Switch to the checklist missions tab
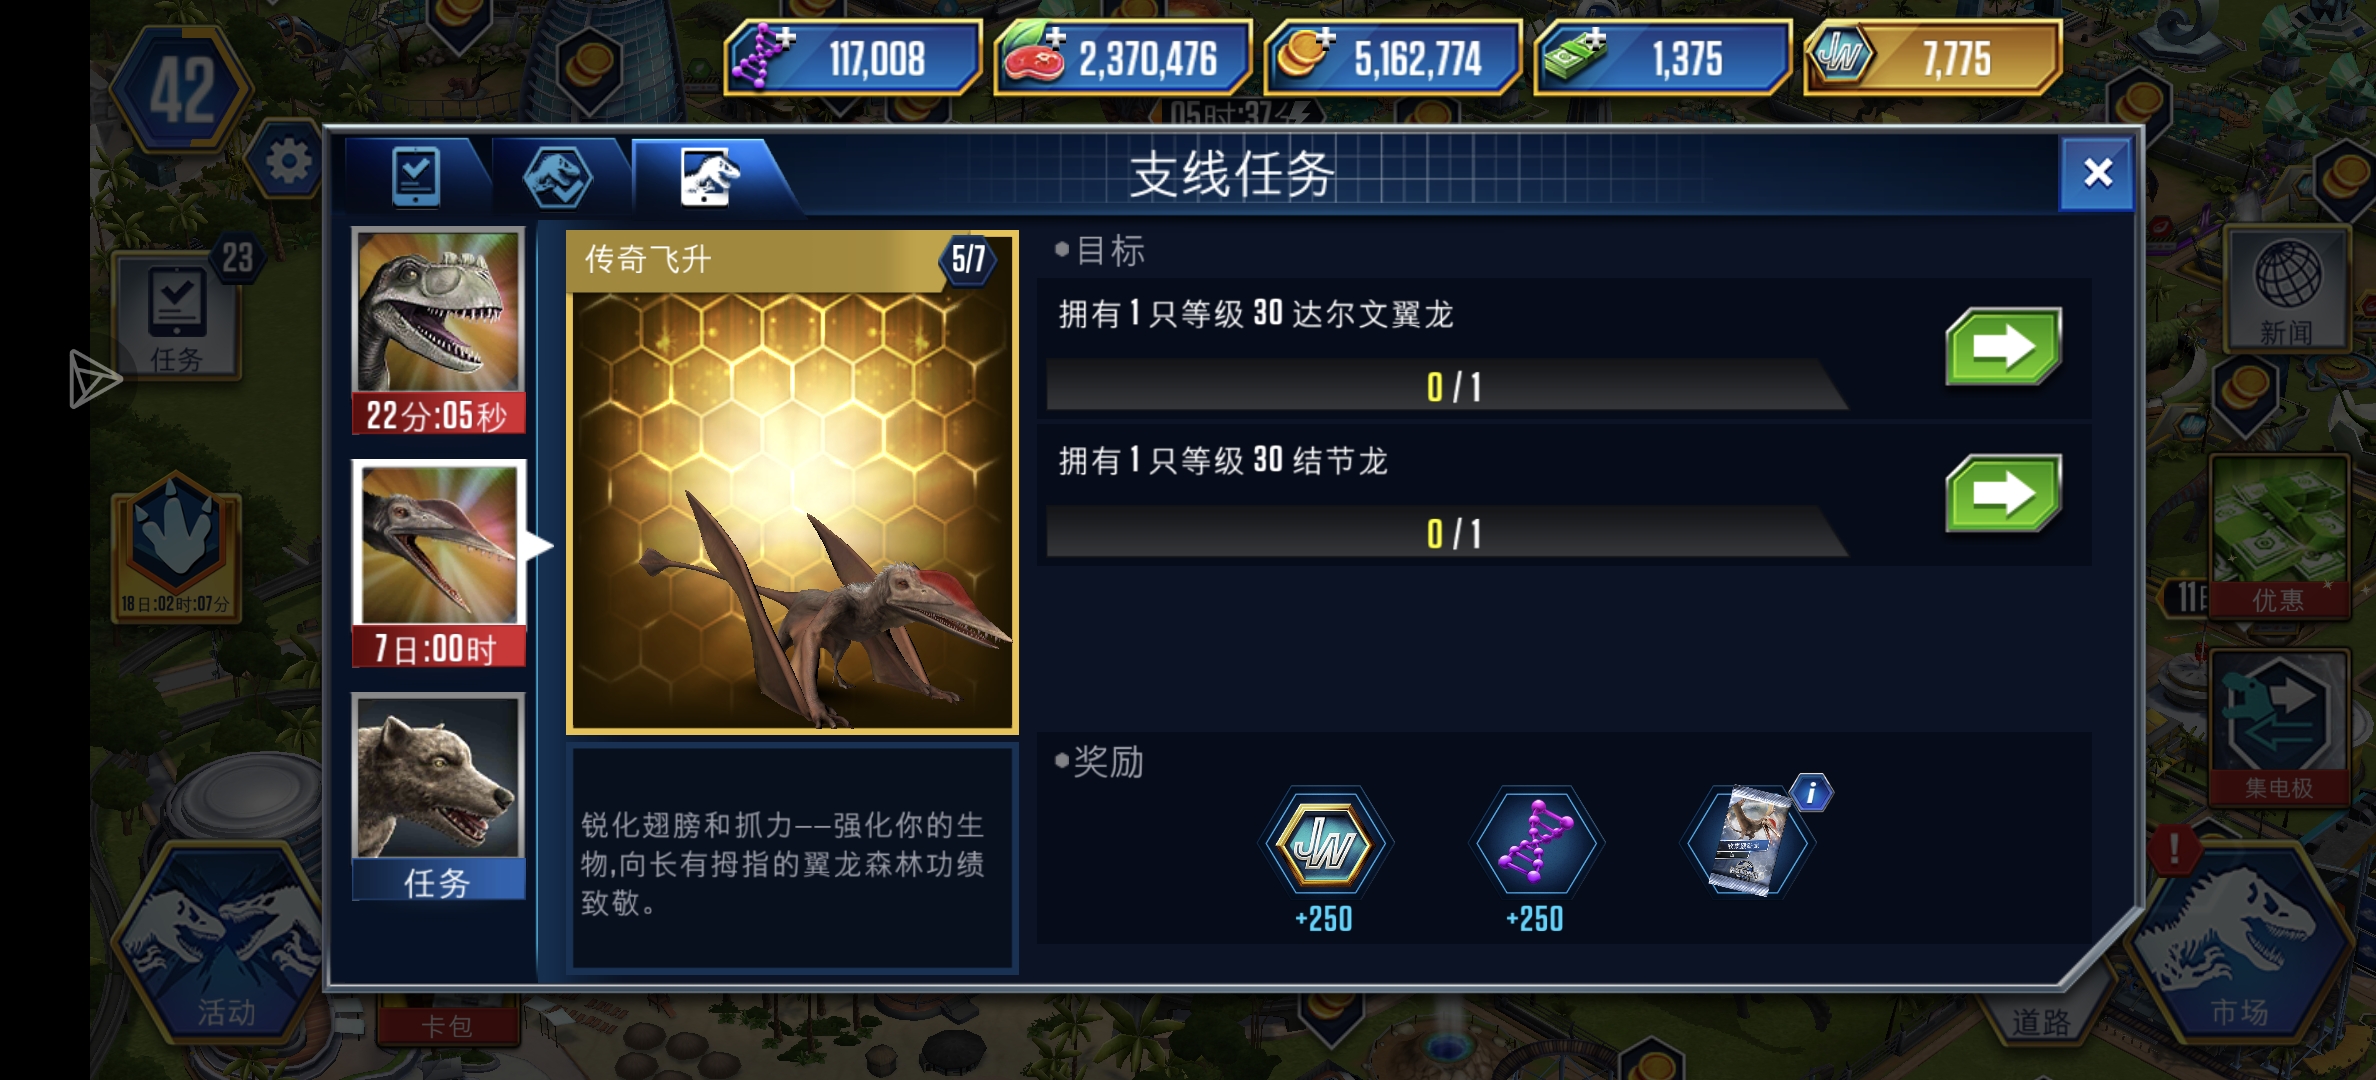Screen dimensions: 2376x1080 point(416,176)
